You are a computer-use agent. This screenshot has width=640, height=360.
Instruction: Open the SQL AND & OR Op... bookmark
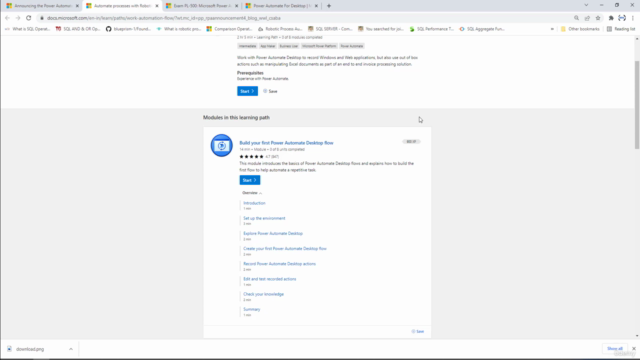(x=78, y=29)
